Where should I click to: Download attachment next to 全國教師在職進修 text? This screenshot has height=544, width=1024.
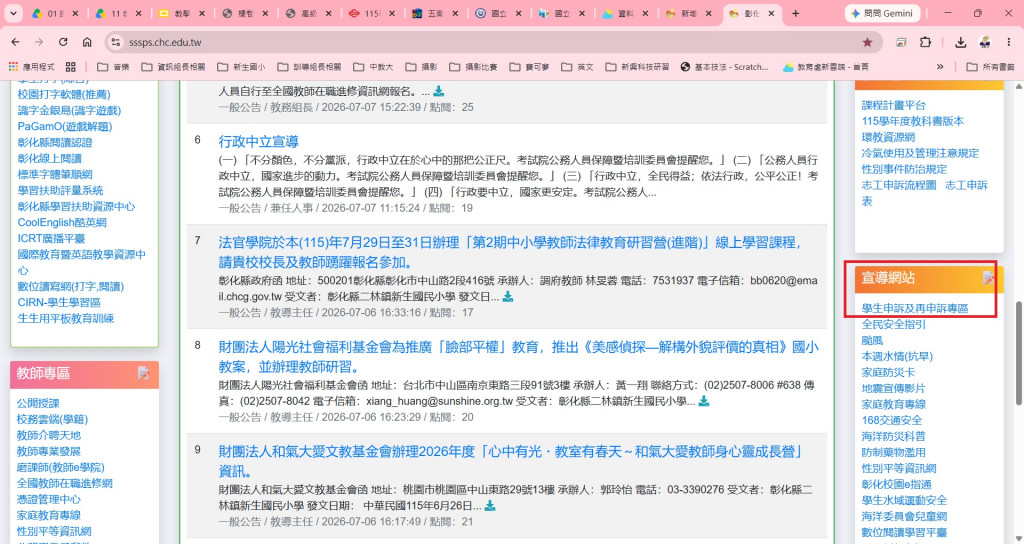[x=439, y=91]
